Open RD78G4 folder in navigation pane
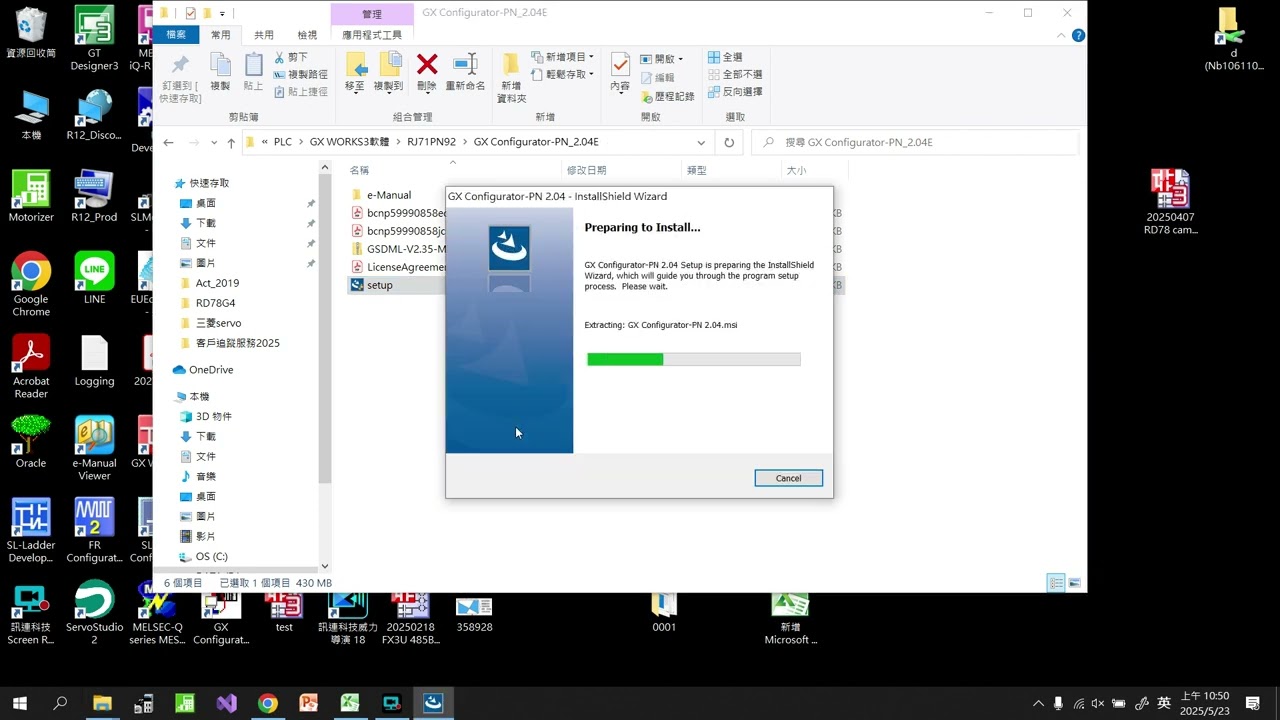 [215, 303]
